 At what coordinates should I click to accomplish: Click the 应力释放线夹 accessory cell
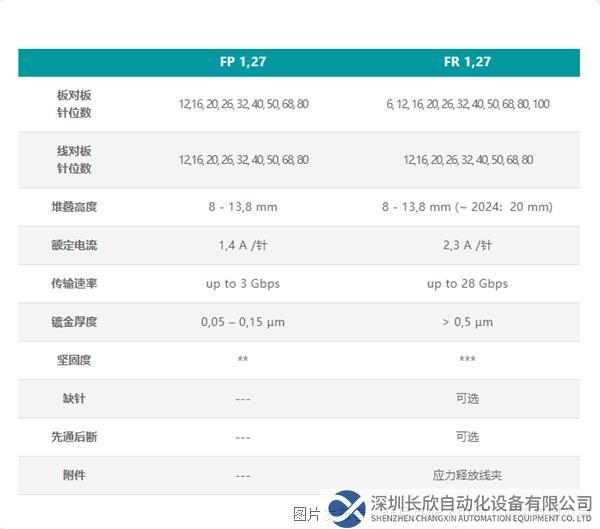tap(467, 475)
